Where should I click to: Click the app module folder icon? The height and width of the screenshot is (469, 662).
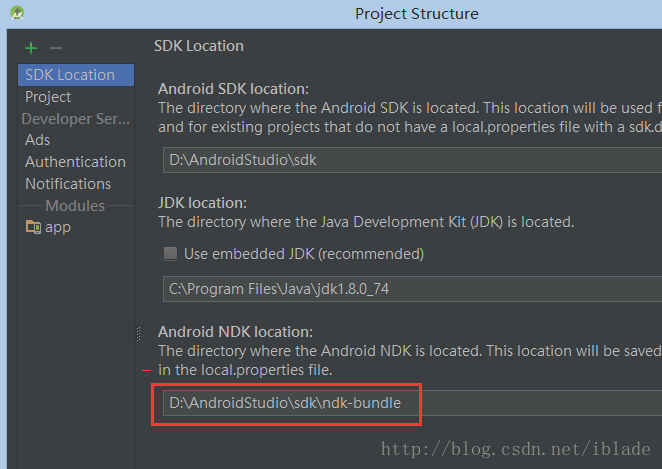click(x=33, y=227)
